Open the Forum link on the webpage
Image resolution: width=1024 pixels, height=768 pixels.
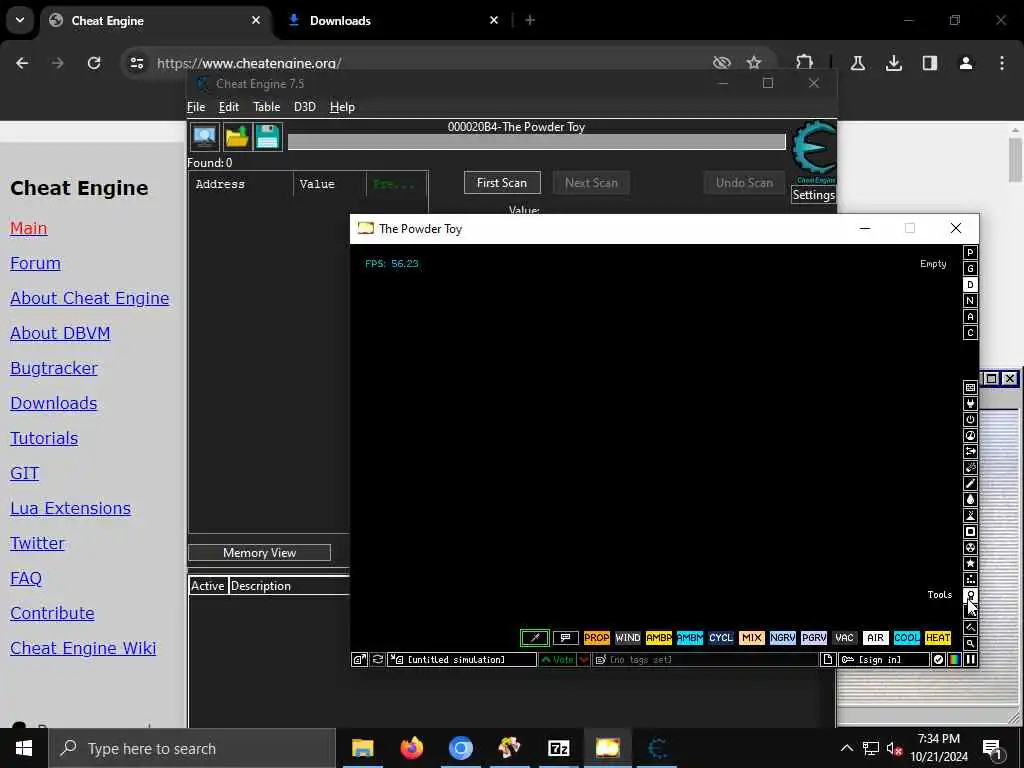click(35, 263)
